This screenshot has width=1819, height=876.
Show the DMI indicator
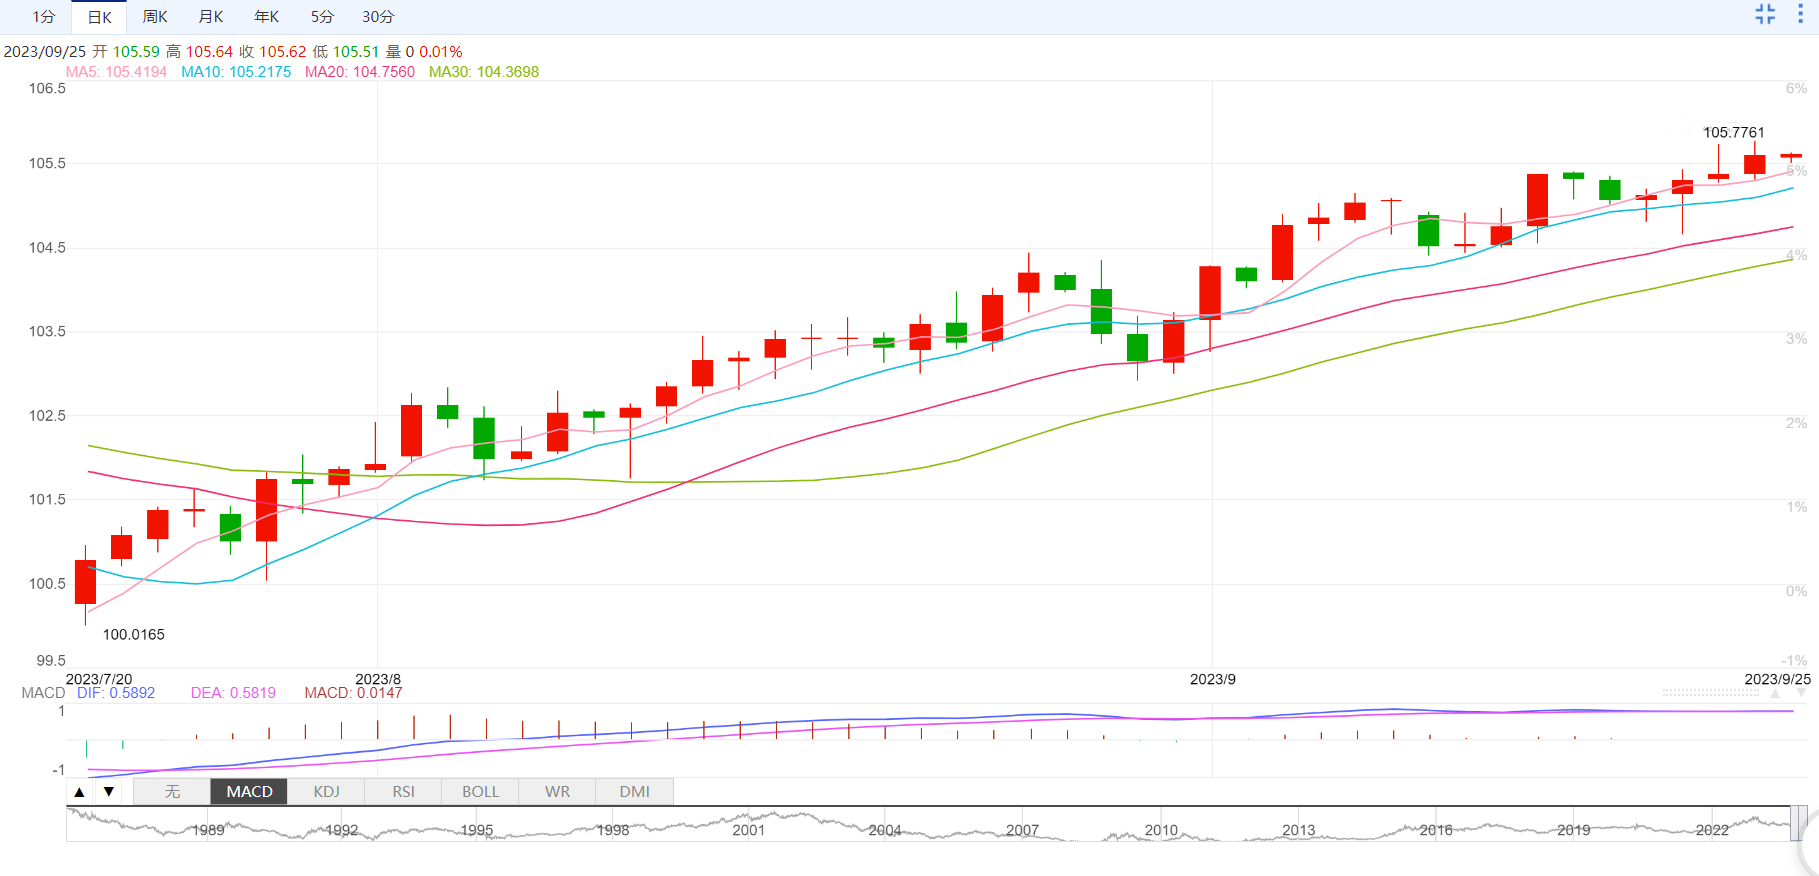pyautogui.click(x=634, y=792)
